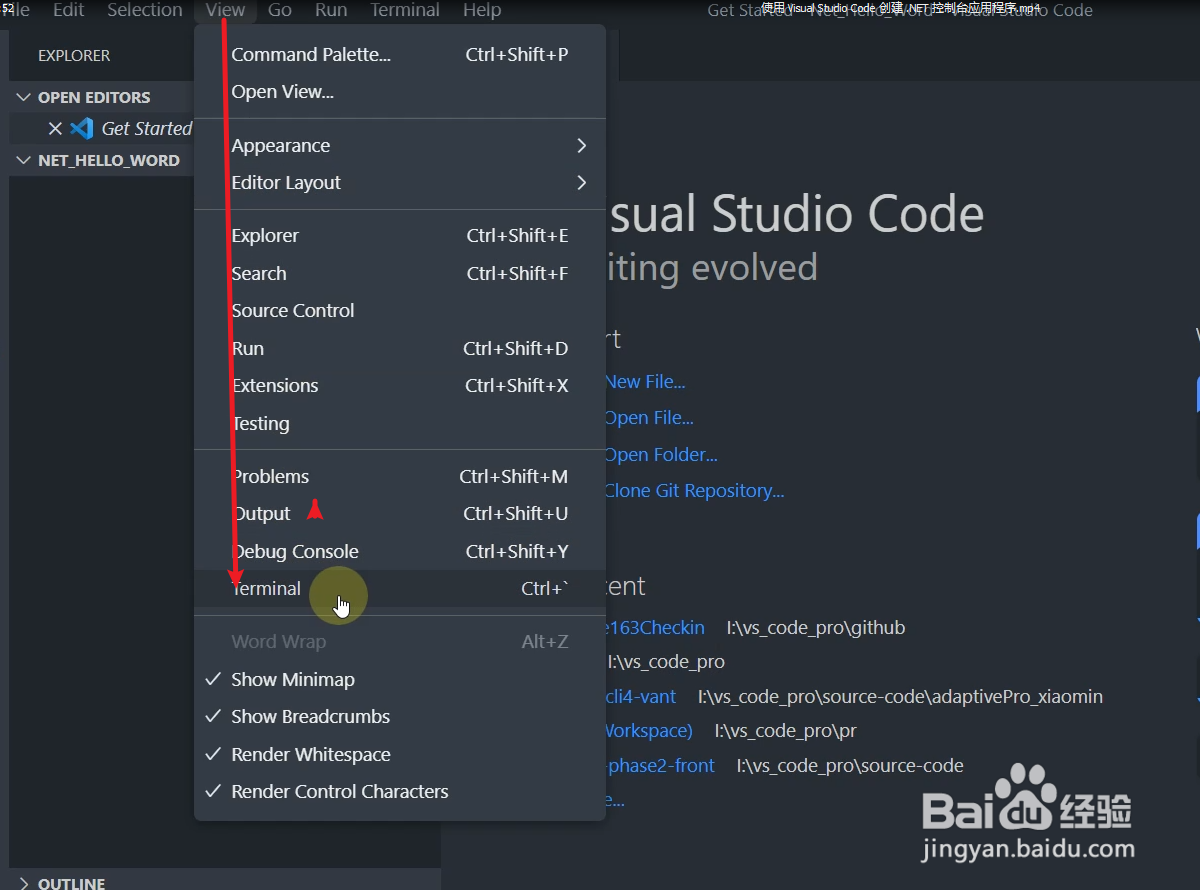
Task: Select Extensions menu entry
Action: [x=400, y=386]
